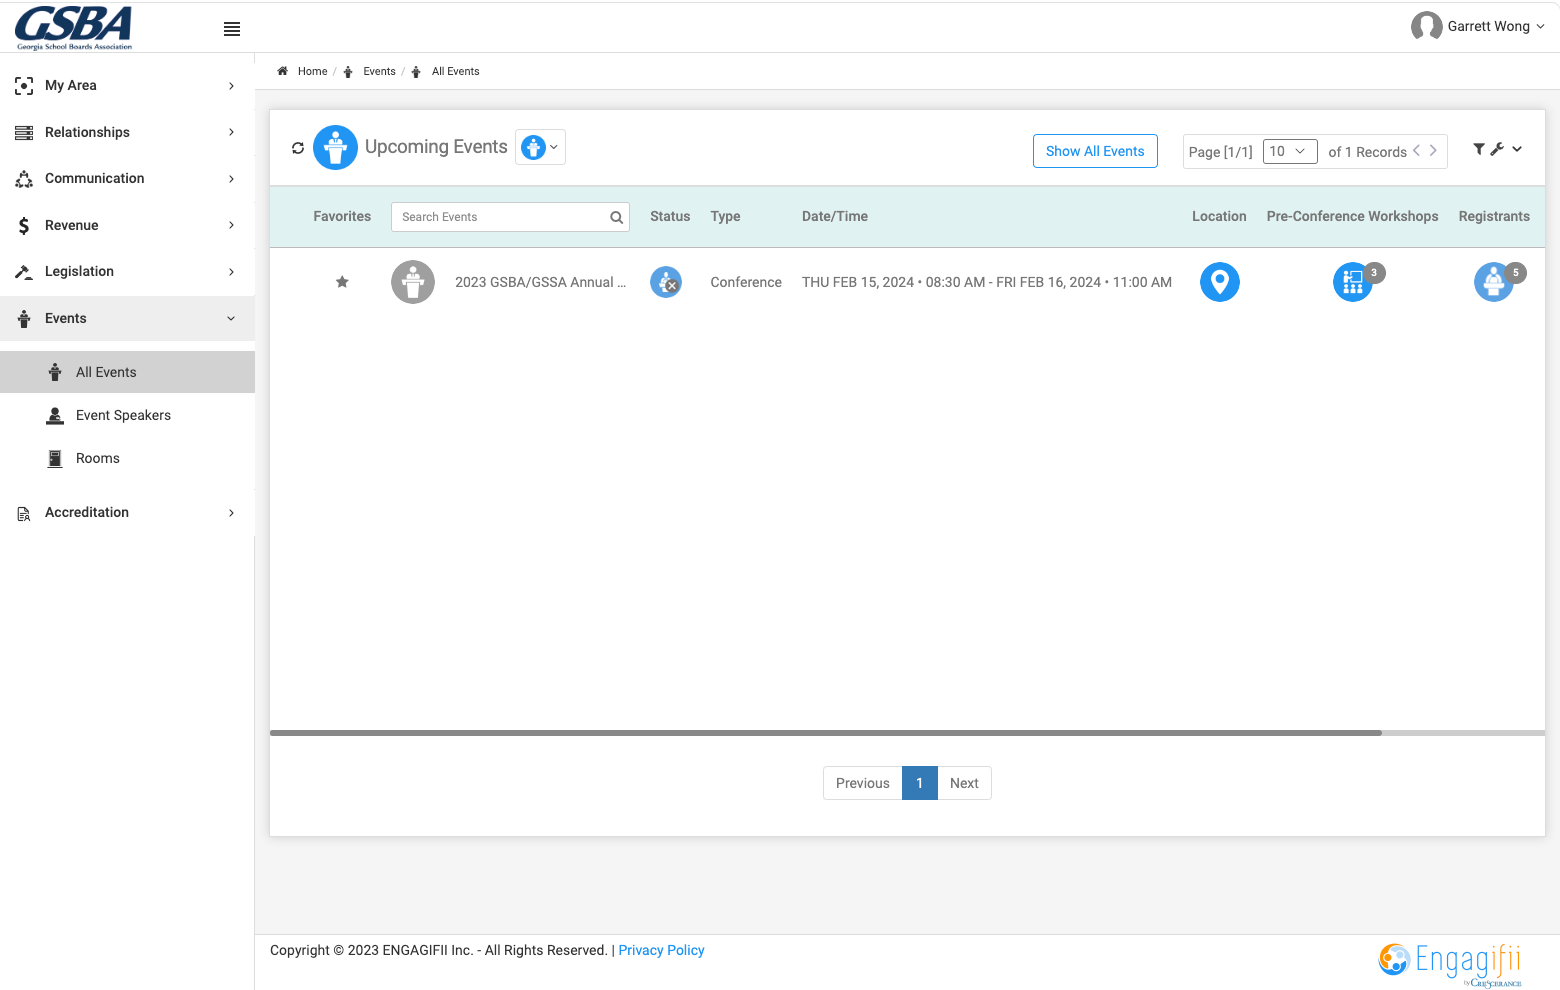The image size is (1560, 990).
Task: Click Show All Events button
Action: (1095, 151)
